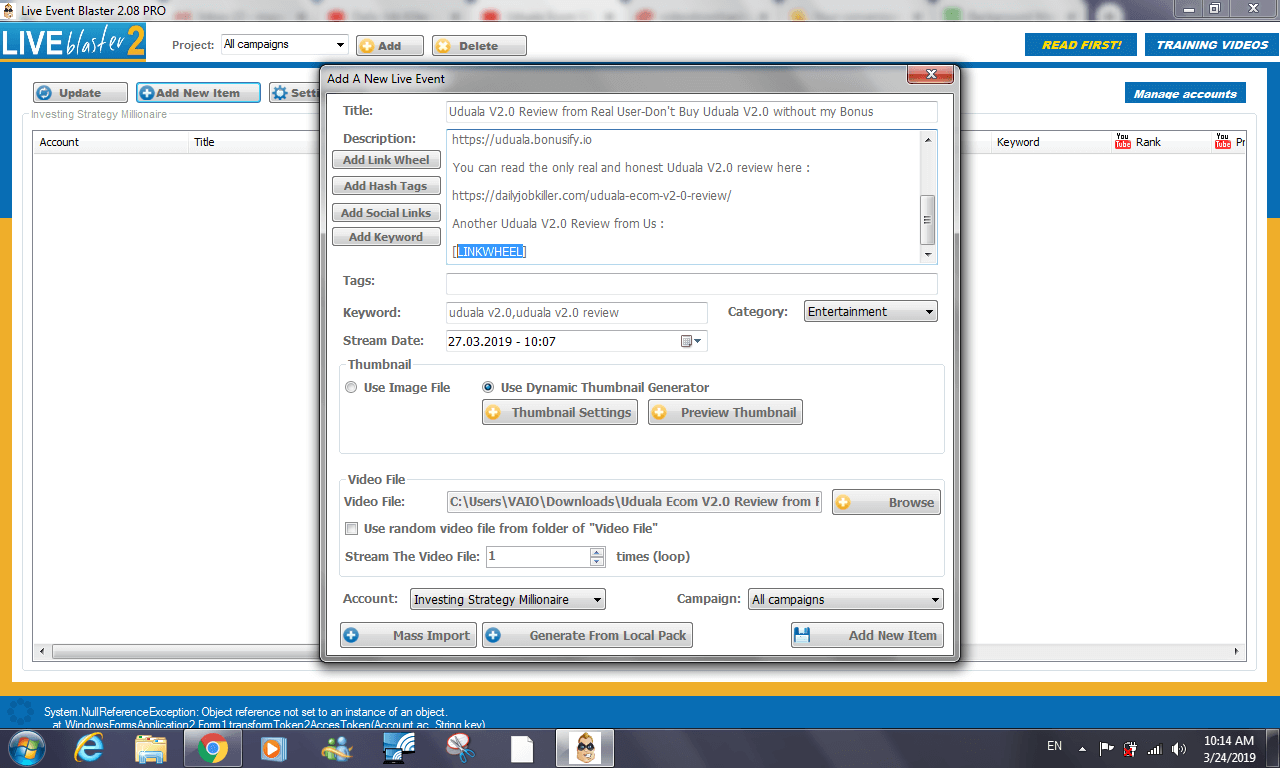Click the Add Keyword button

tap(386, 237)
